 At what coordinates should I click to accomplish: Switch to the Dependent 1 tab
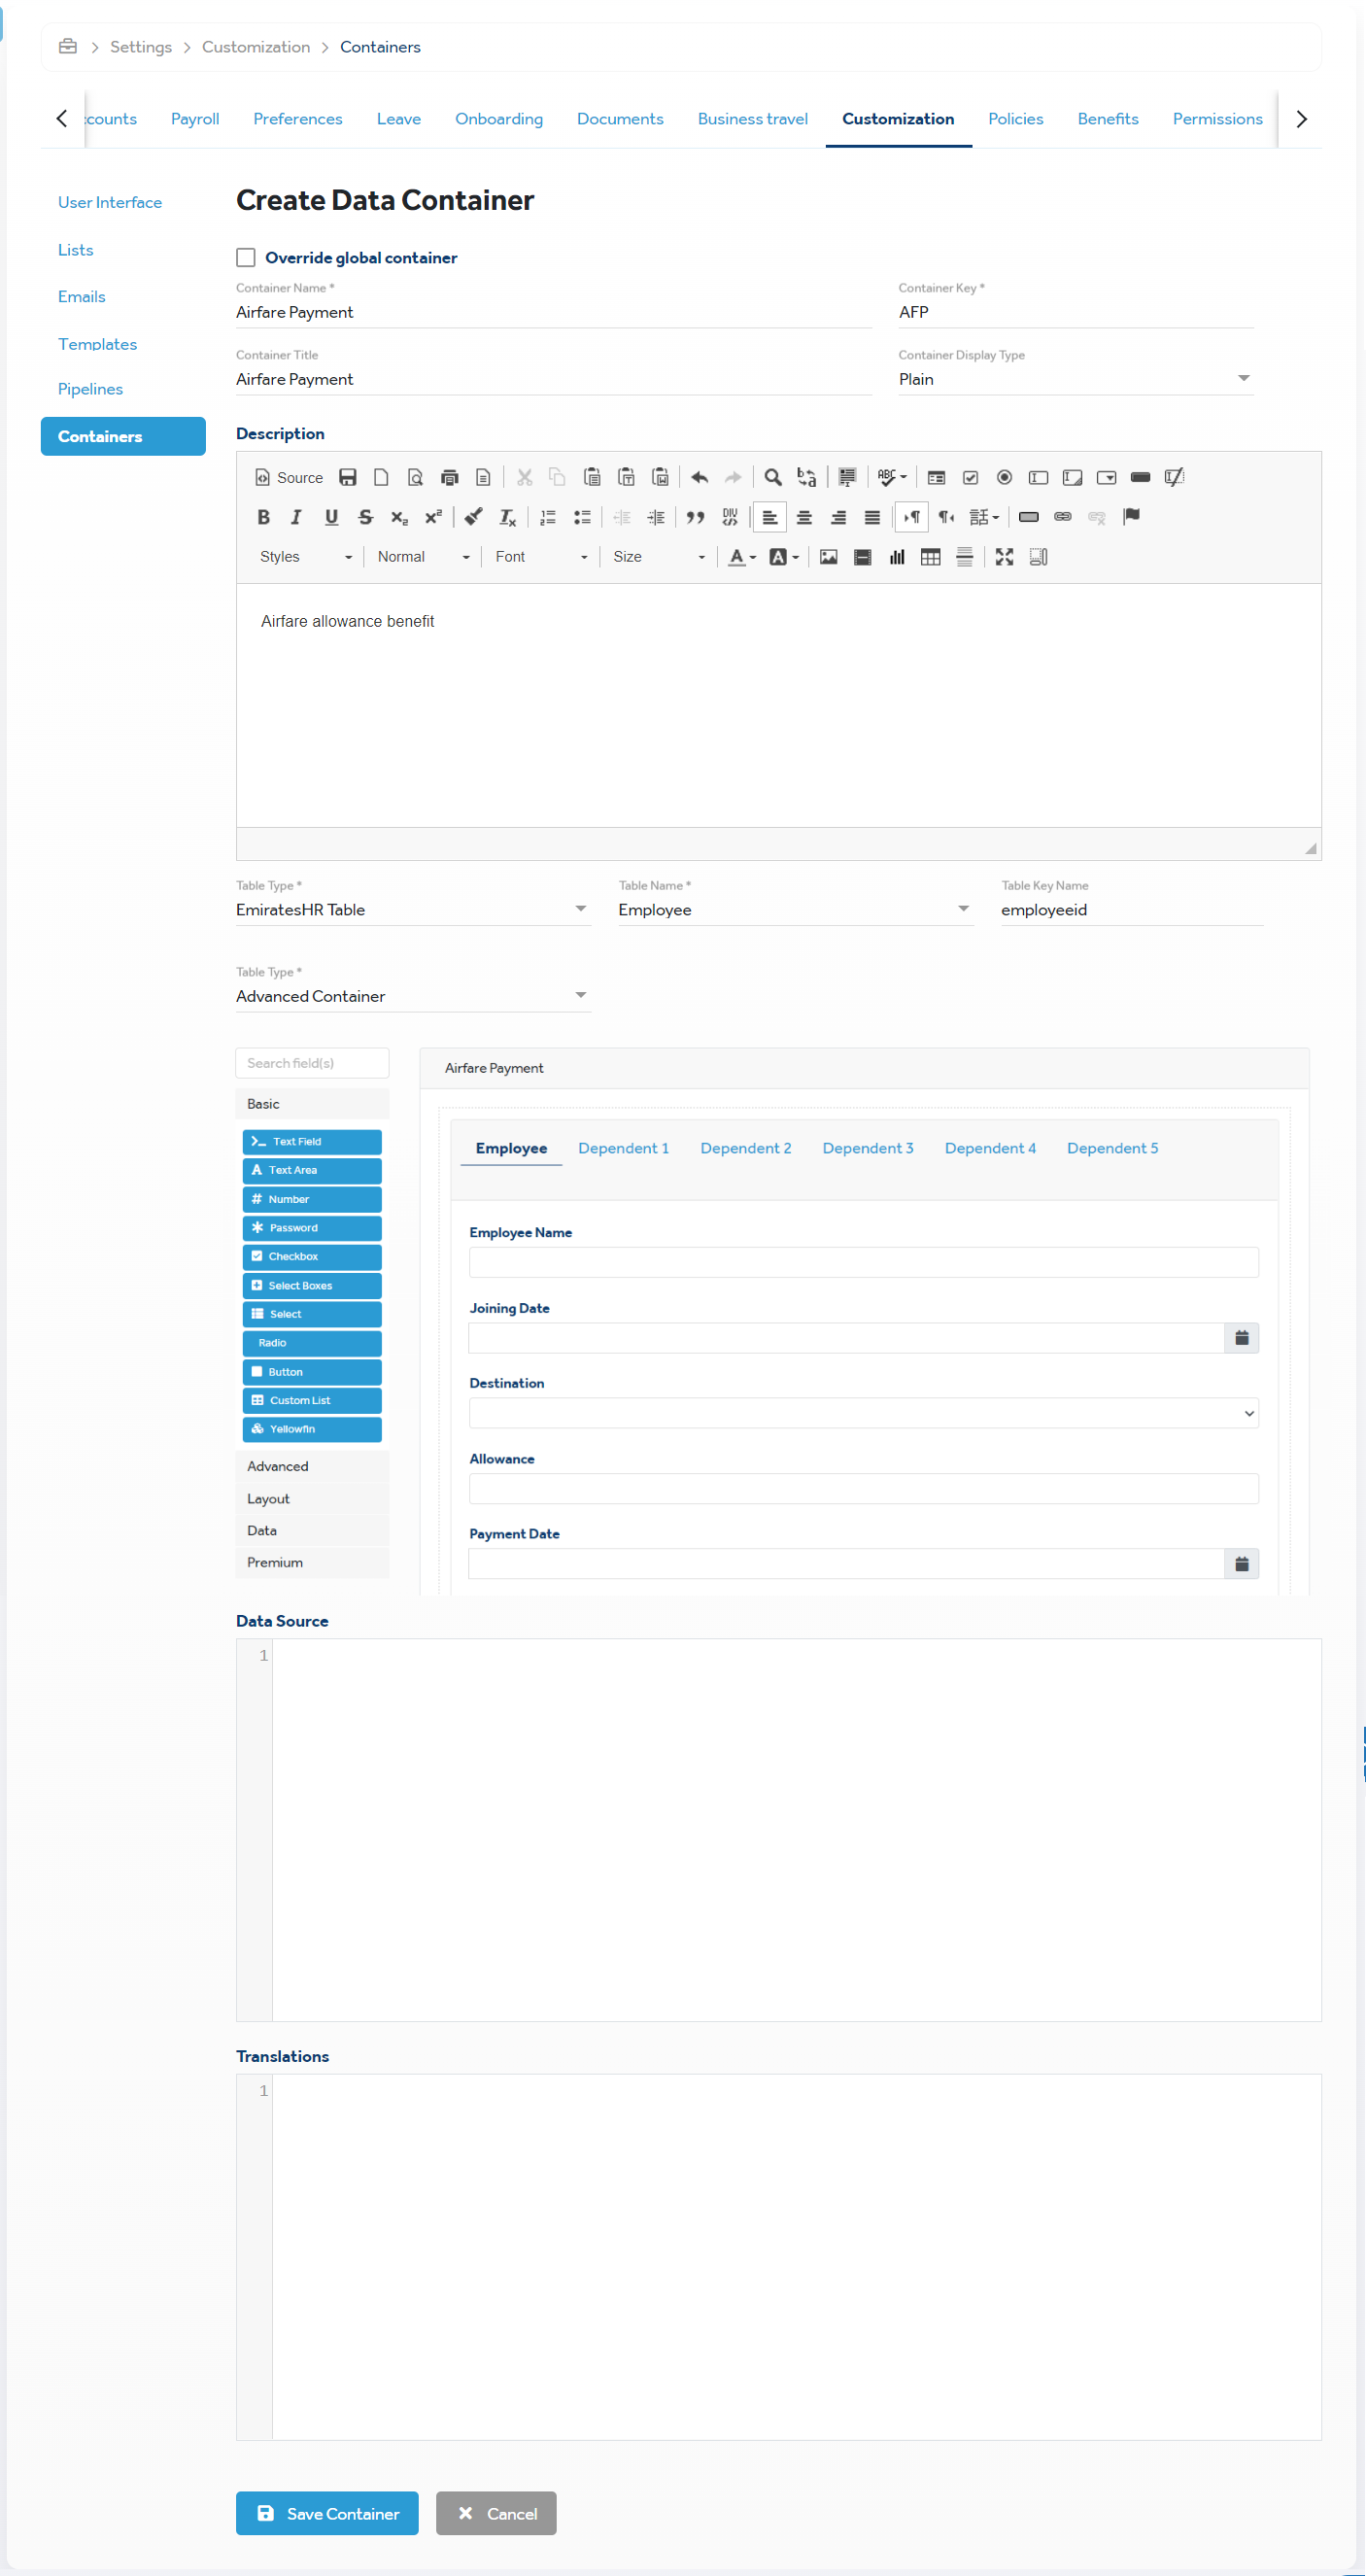click(623, 1148)
